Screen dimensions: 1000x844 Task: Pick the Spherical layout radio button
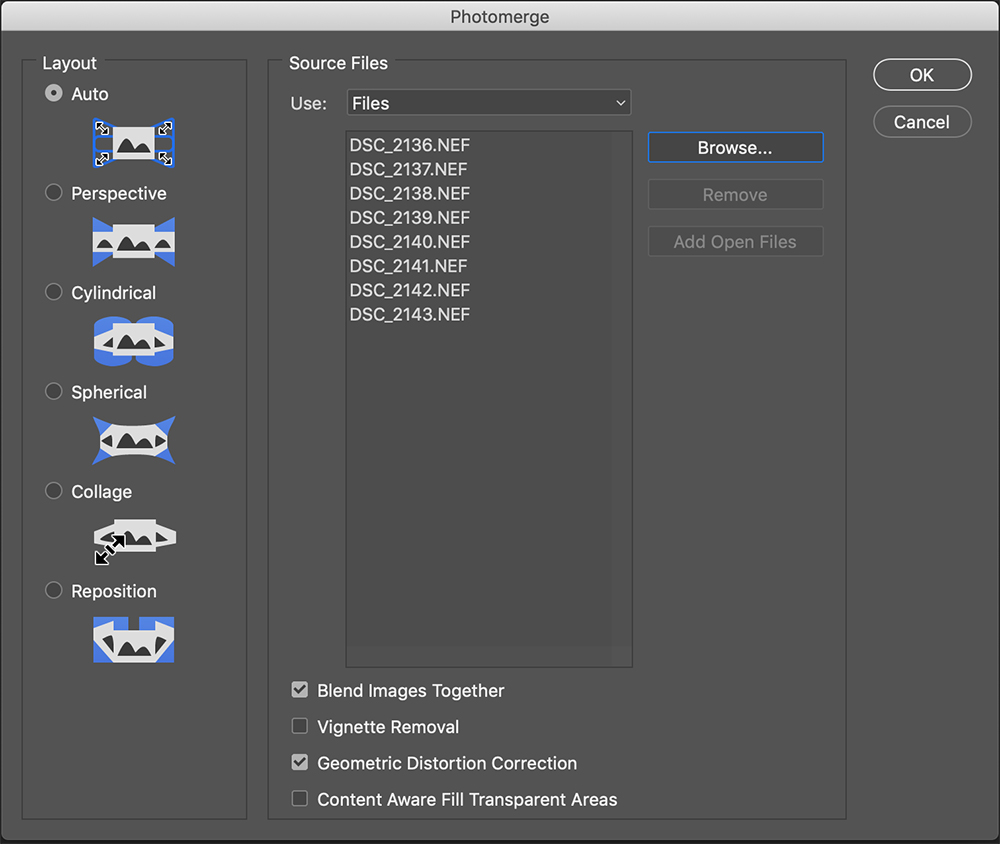point(54,391)
